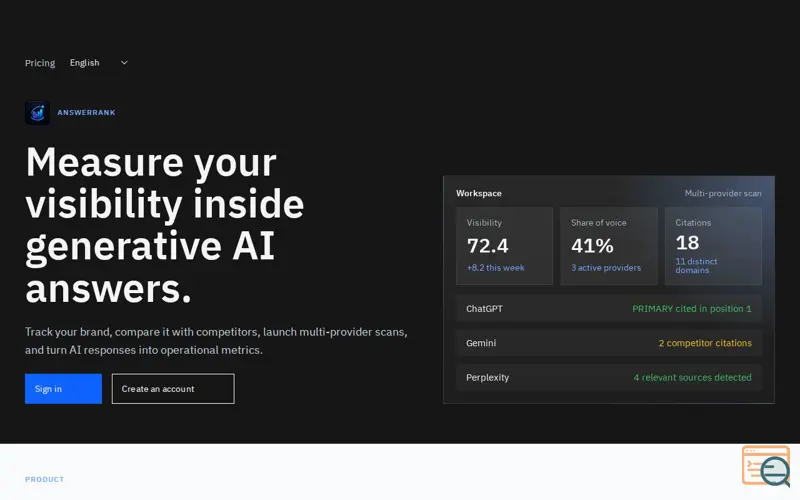This screenshot has width=800, height=500.
Task: Click the Multi-provider scan label
Action: (x=723, y=193)
